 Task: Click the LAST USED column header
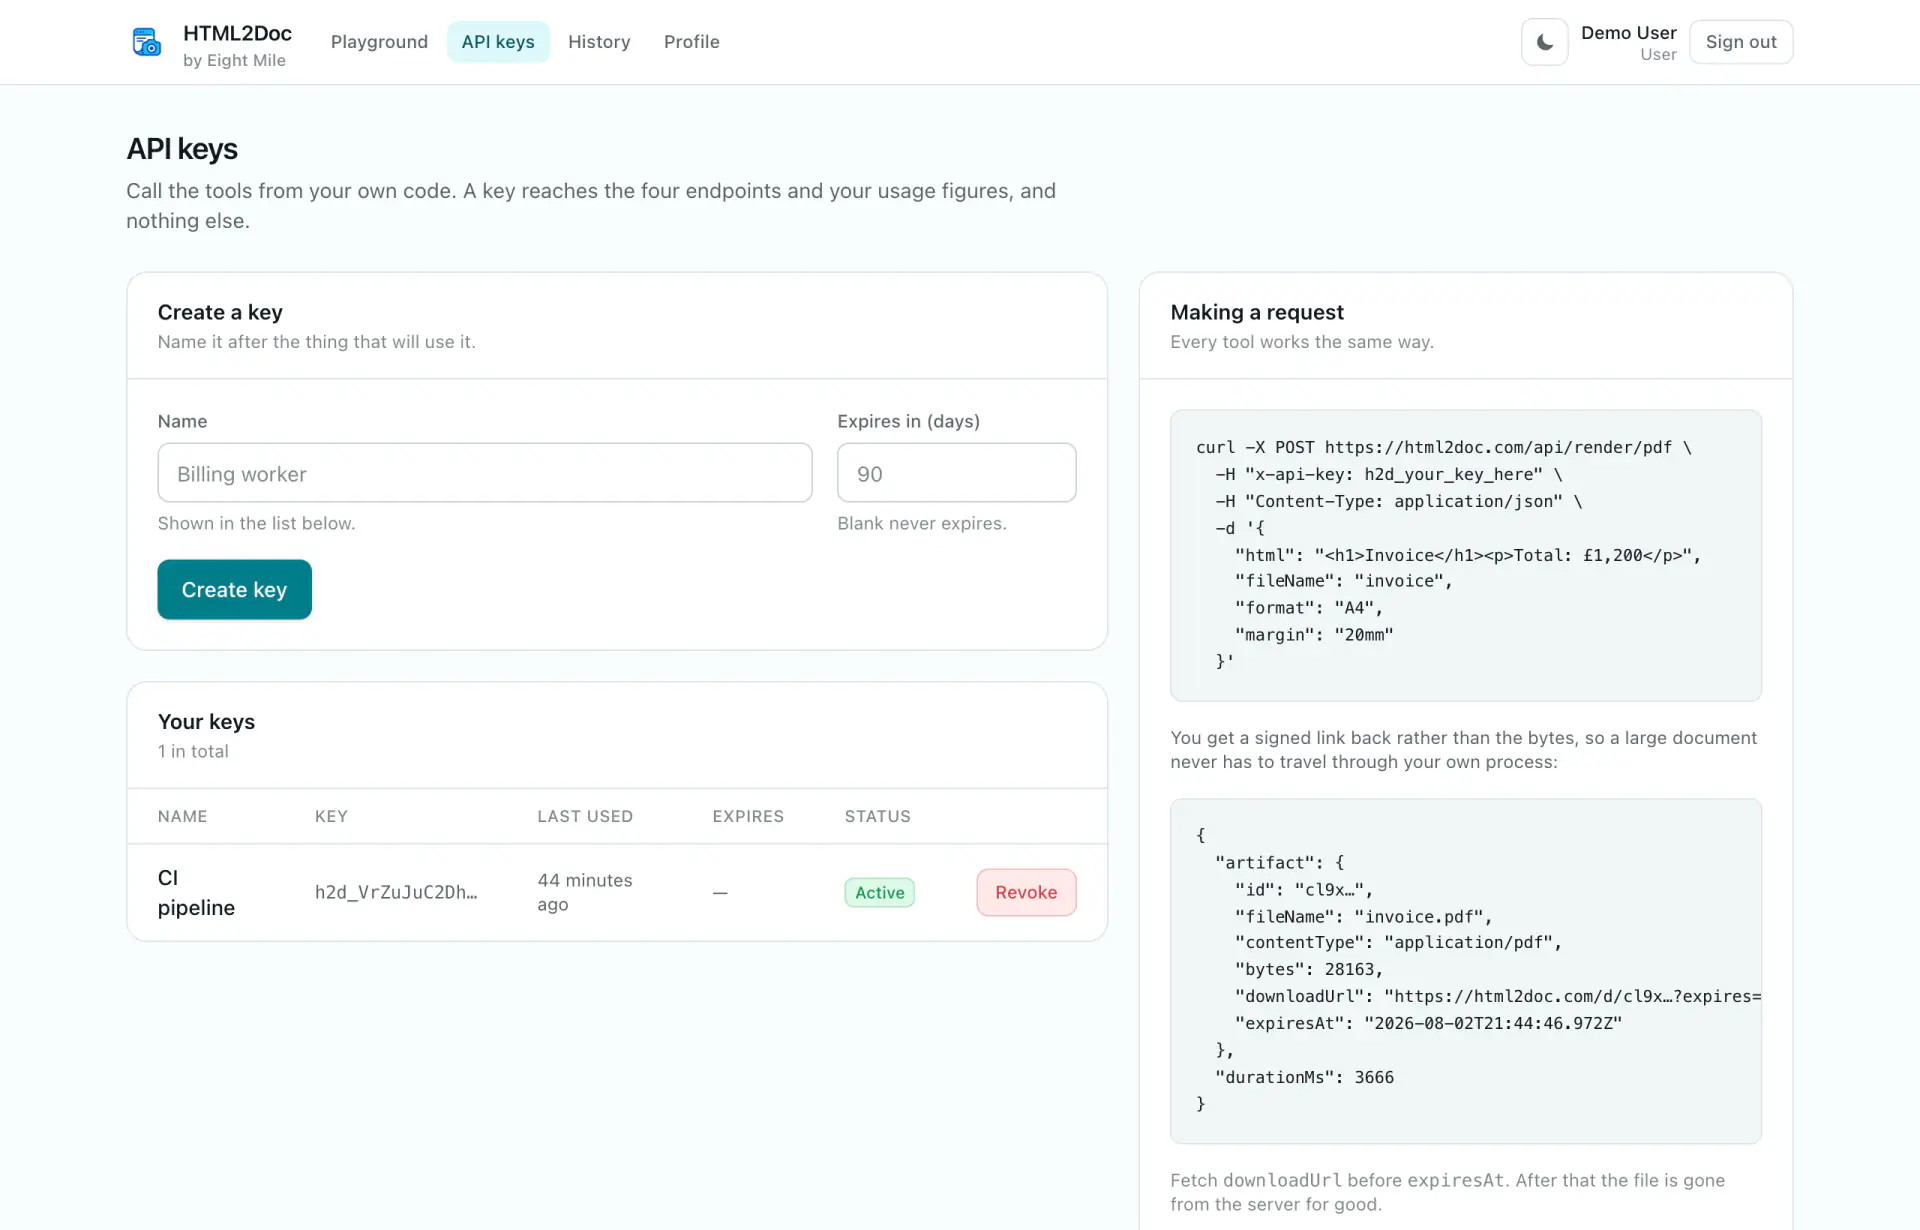585,816
